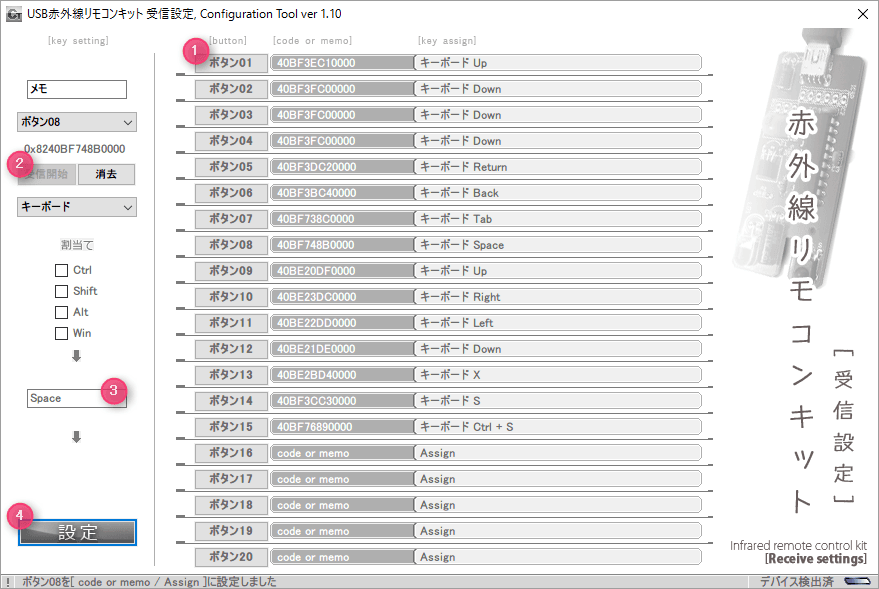Choose the ボタン20 row button

pos(231,557)
